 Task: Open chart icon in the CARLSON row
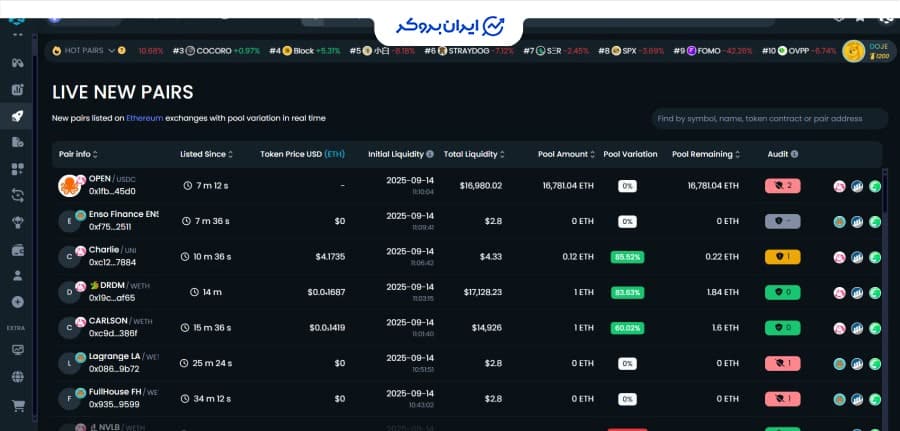[x=857, y=327]
